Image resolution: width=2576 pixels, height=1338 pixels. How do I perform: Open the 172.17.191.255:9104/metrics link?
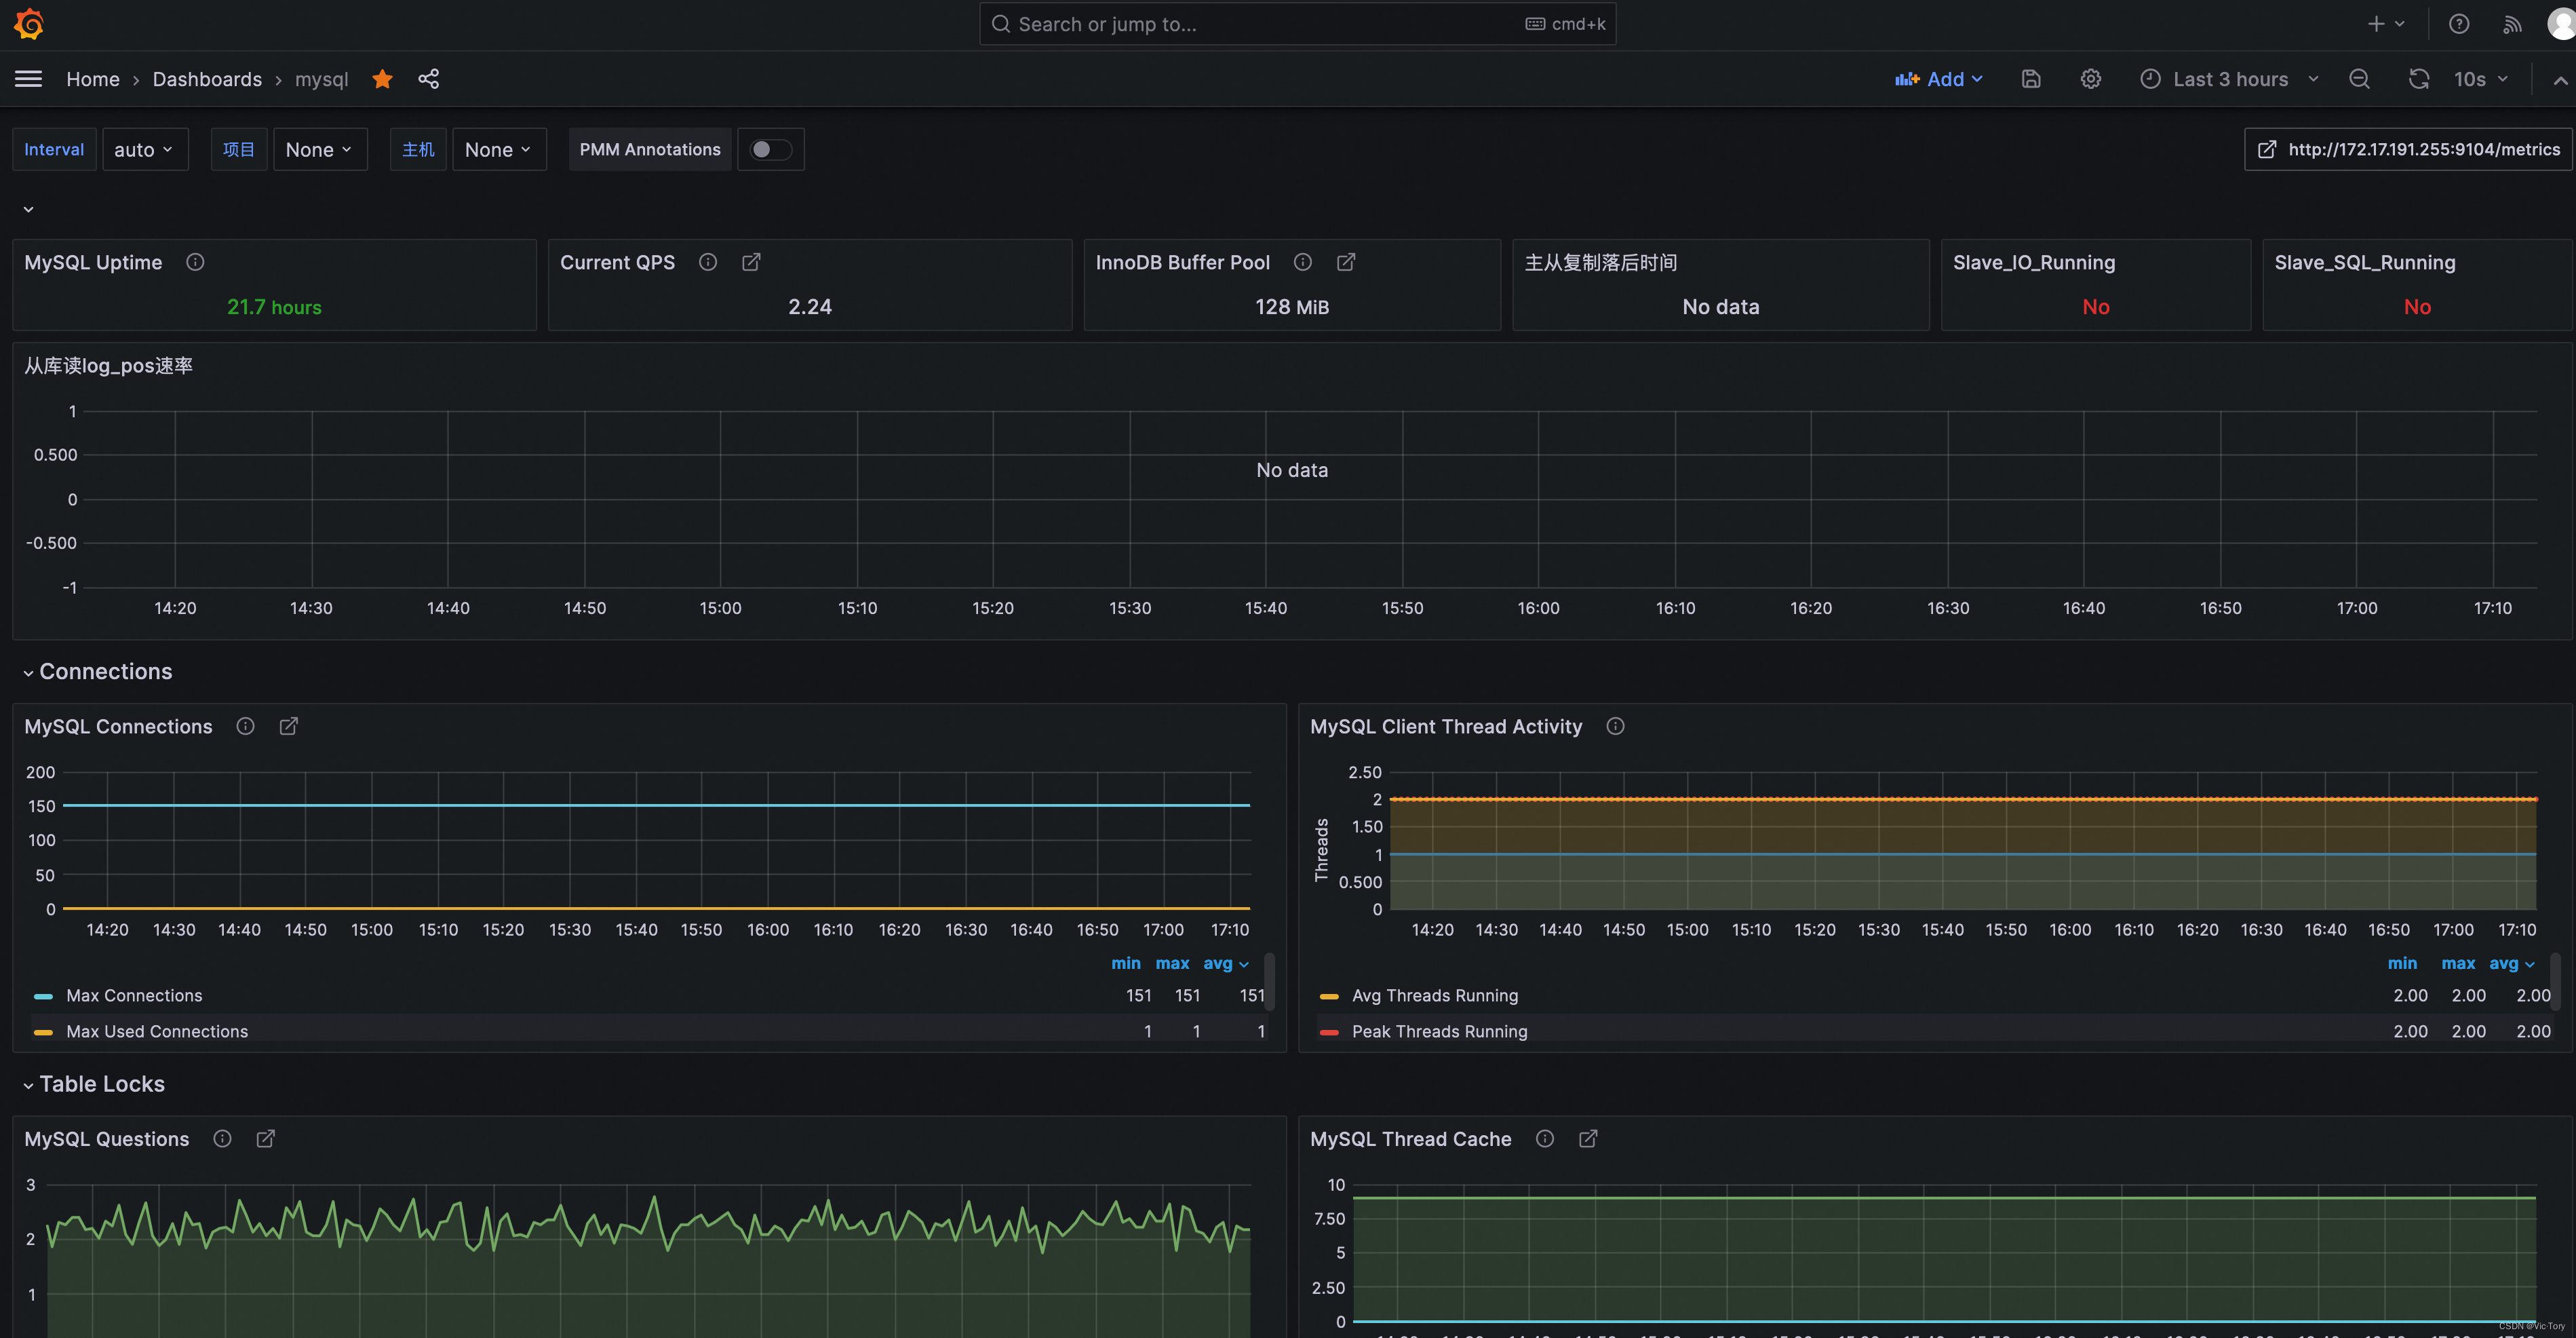coord(2408,149)
